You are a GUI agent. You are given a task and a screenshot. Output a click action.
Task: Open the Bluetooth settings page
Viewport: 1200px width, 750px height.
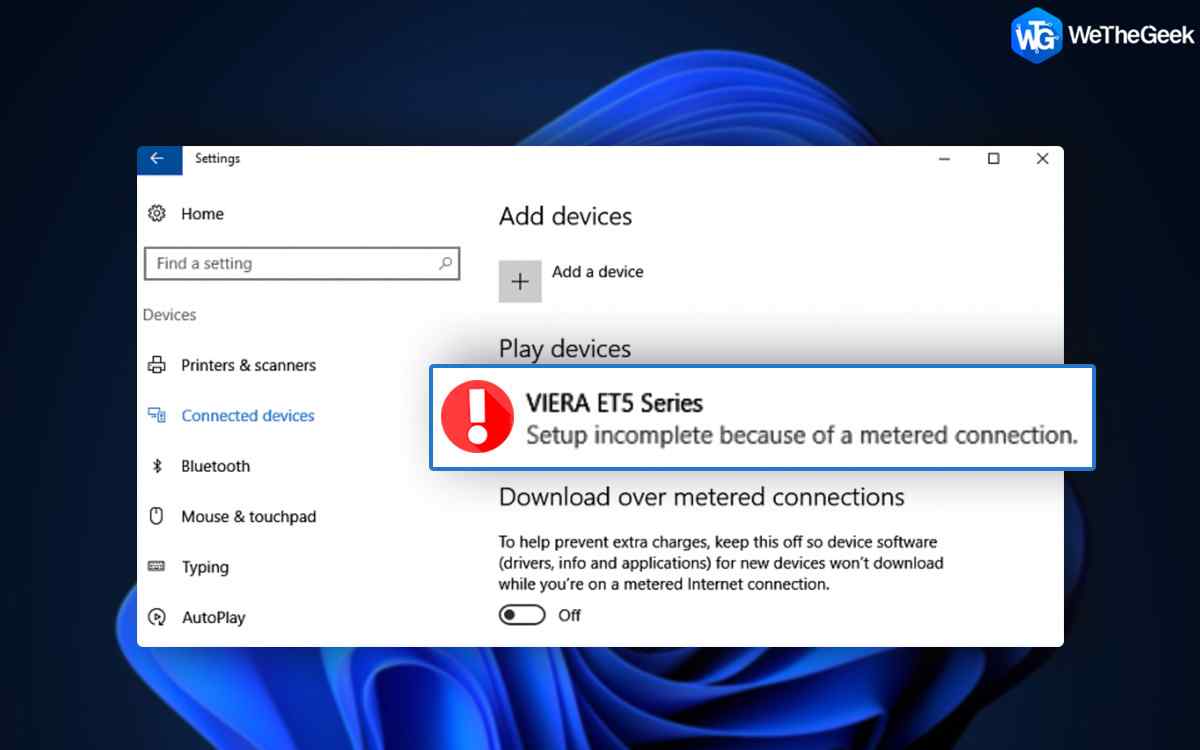215,466
